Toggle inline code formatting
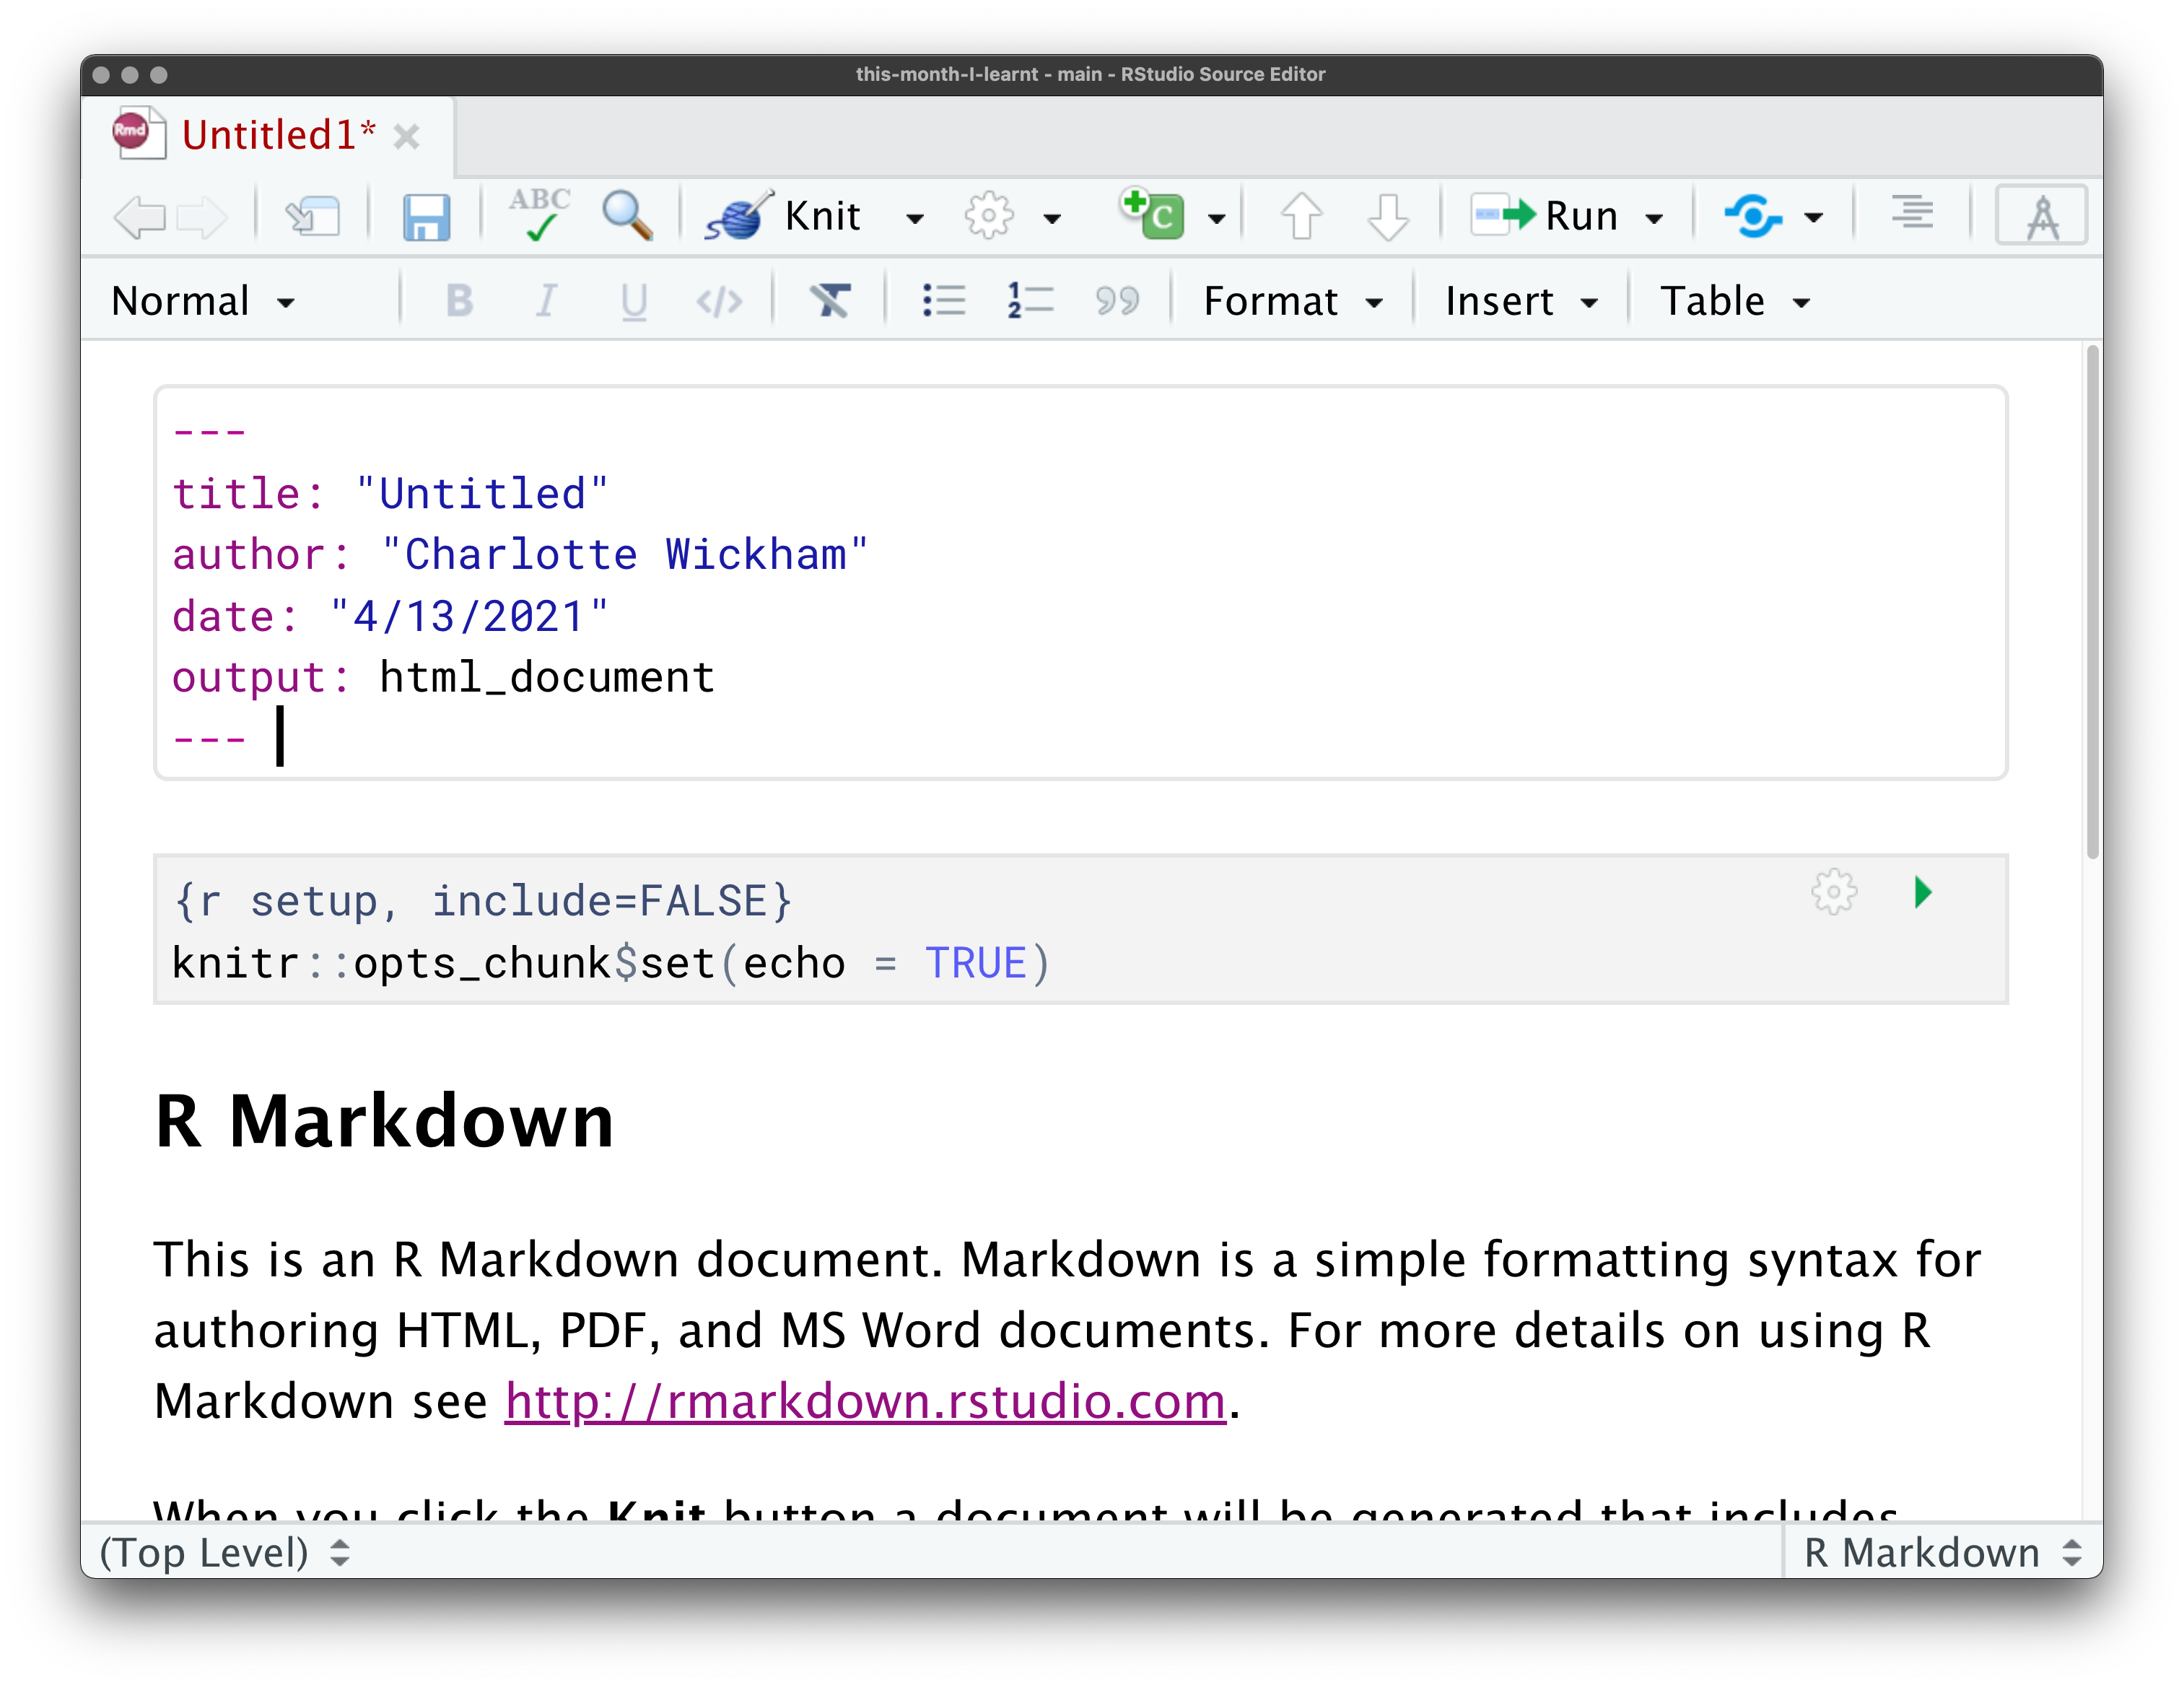 click(x=719, y=301)
